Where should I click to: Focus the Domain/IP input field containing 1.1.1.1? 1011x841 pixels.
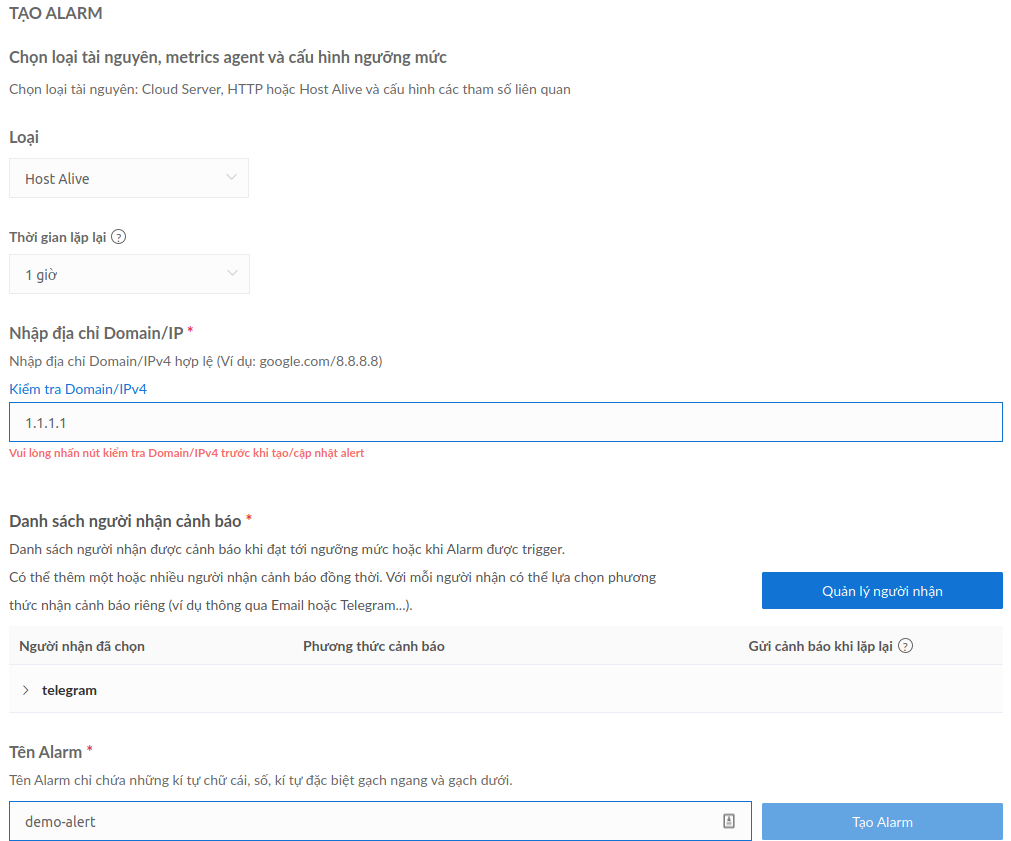[x=506, y=422]
